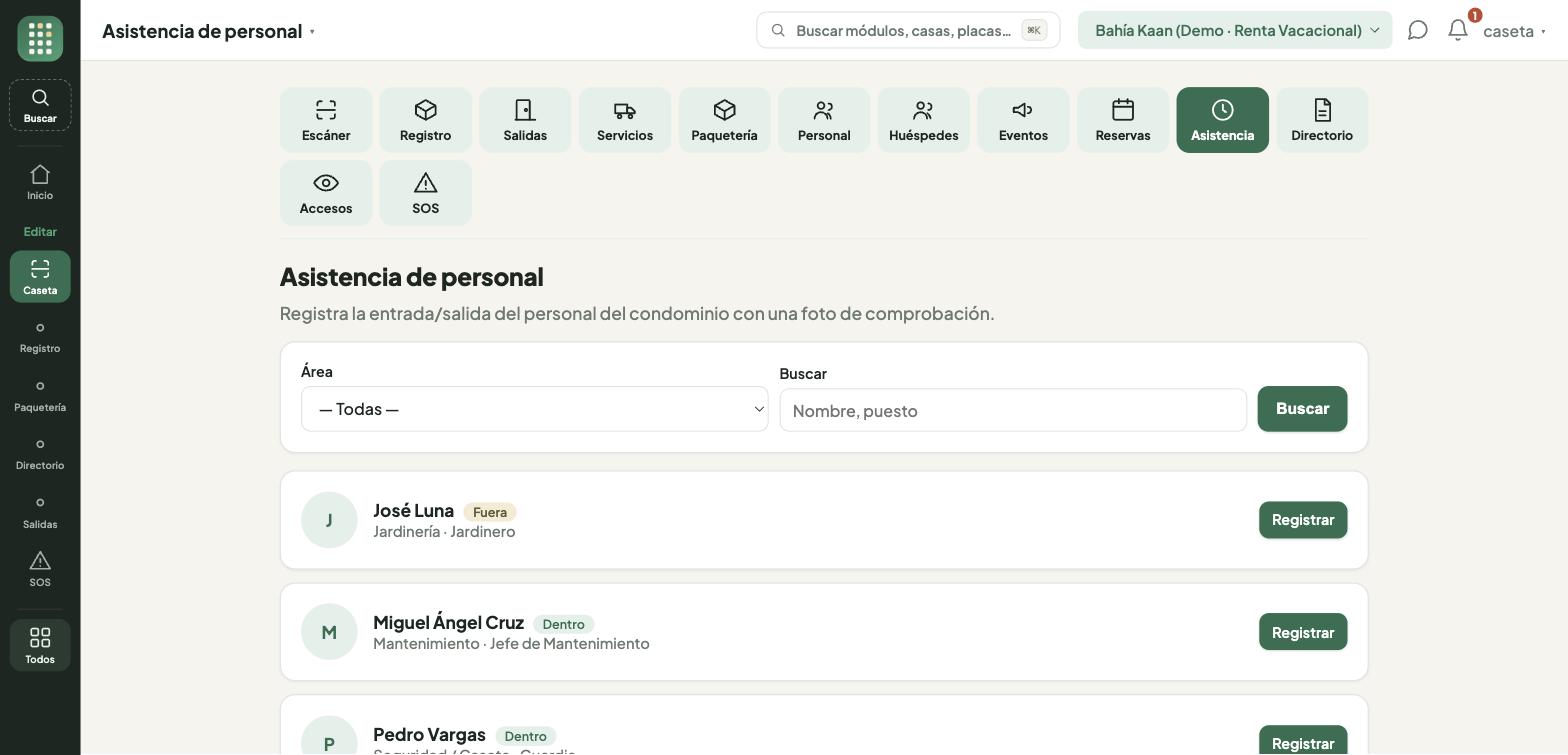
Task: Click Registrar for Pedro Vargas
Action: coord(1303,742)
